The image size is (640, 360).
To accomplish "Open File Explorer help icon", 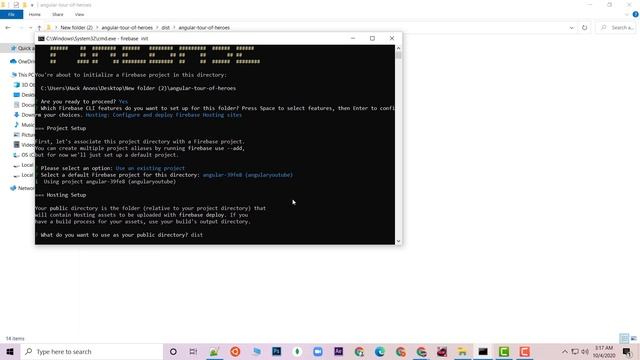I will pos(636,14).
